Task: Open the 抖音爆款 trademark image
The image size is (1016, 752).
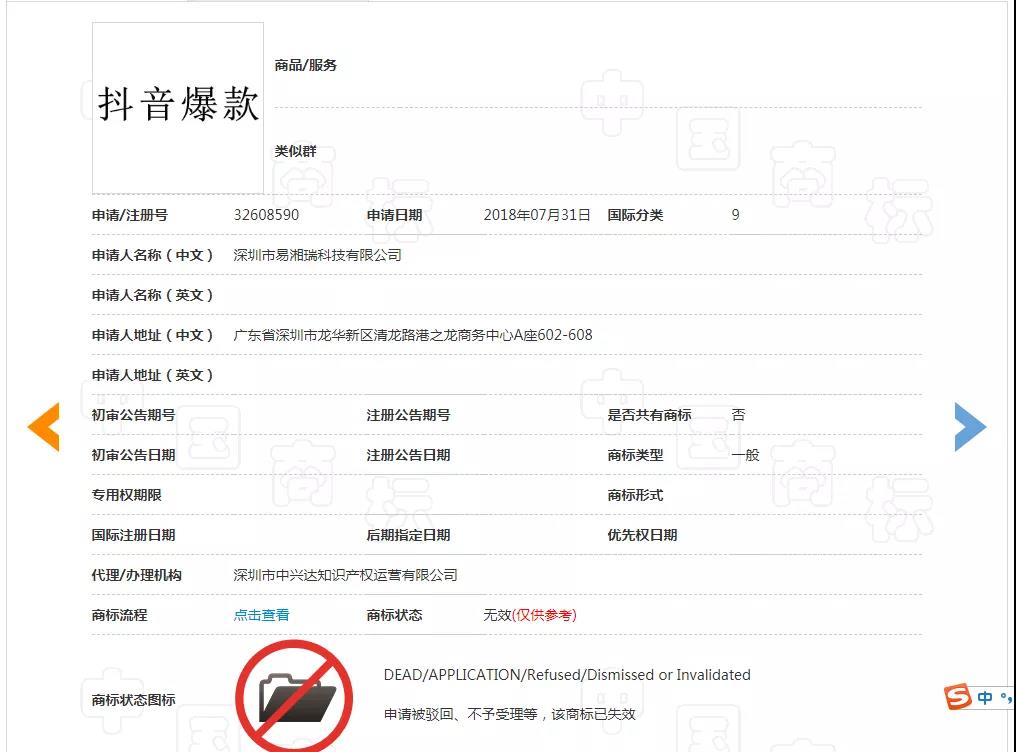Action: [178, 107]
